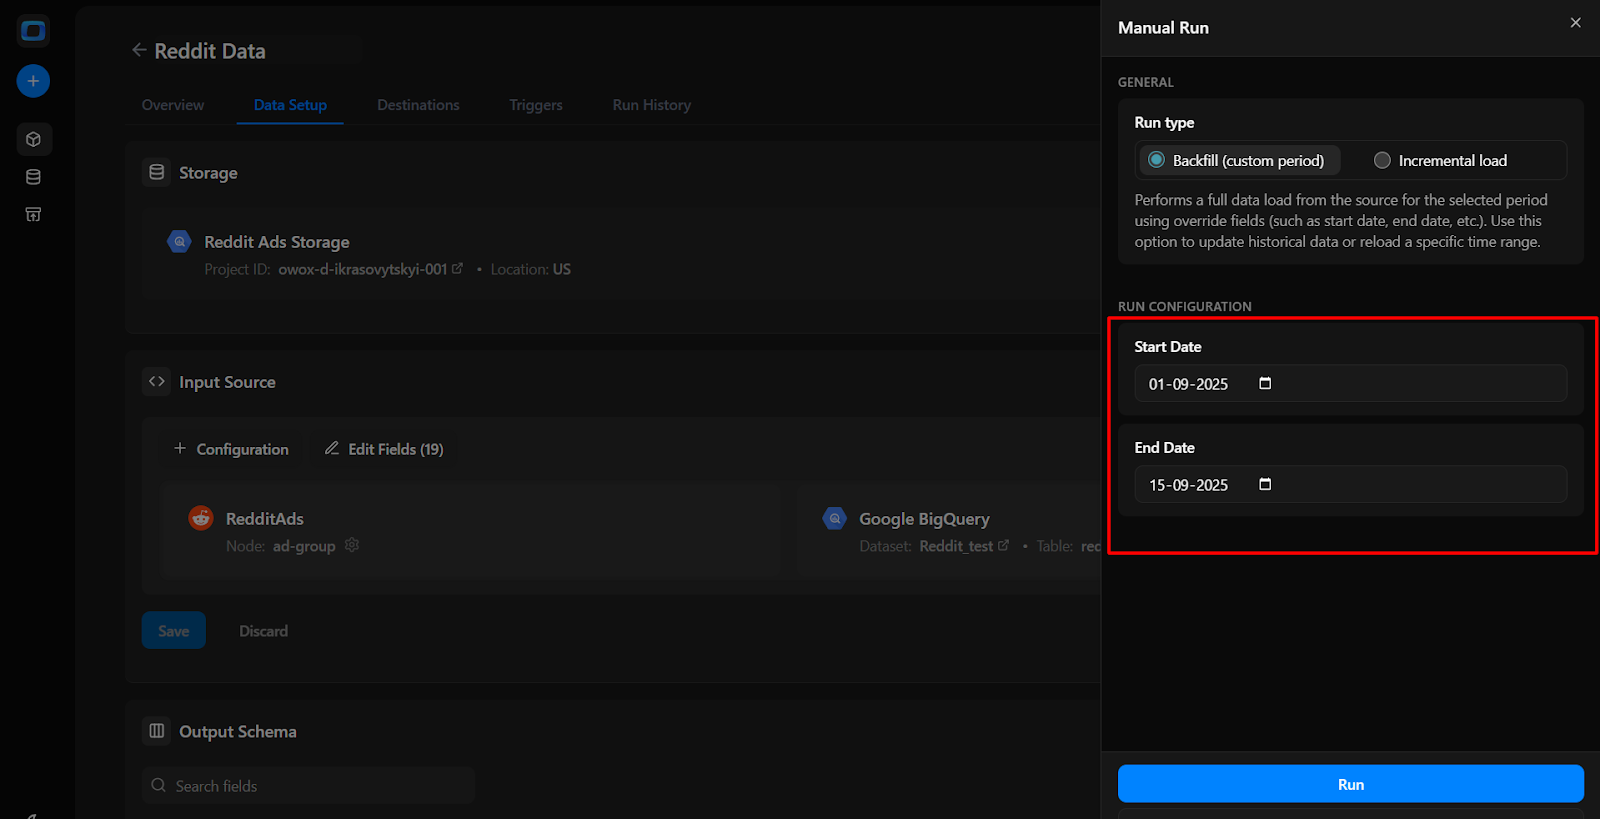Screen dimensions: 1600x819
Task: Click the Google BigQuery label
Action: (x=924, y=519)
